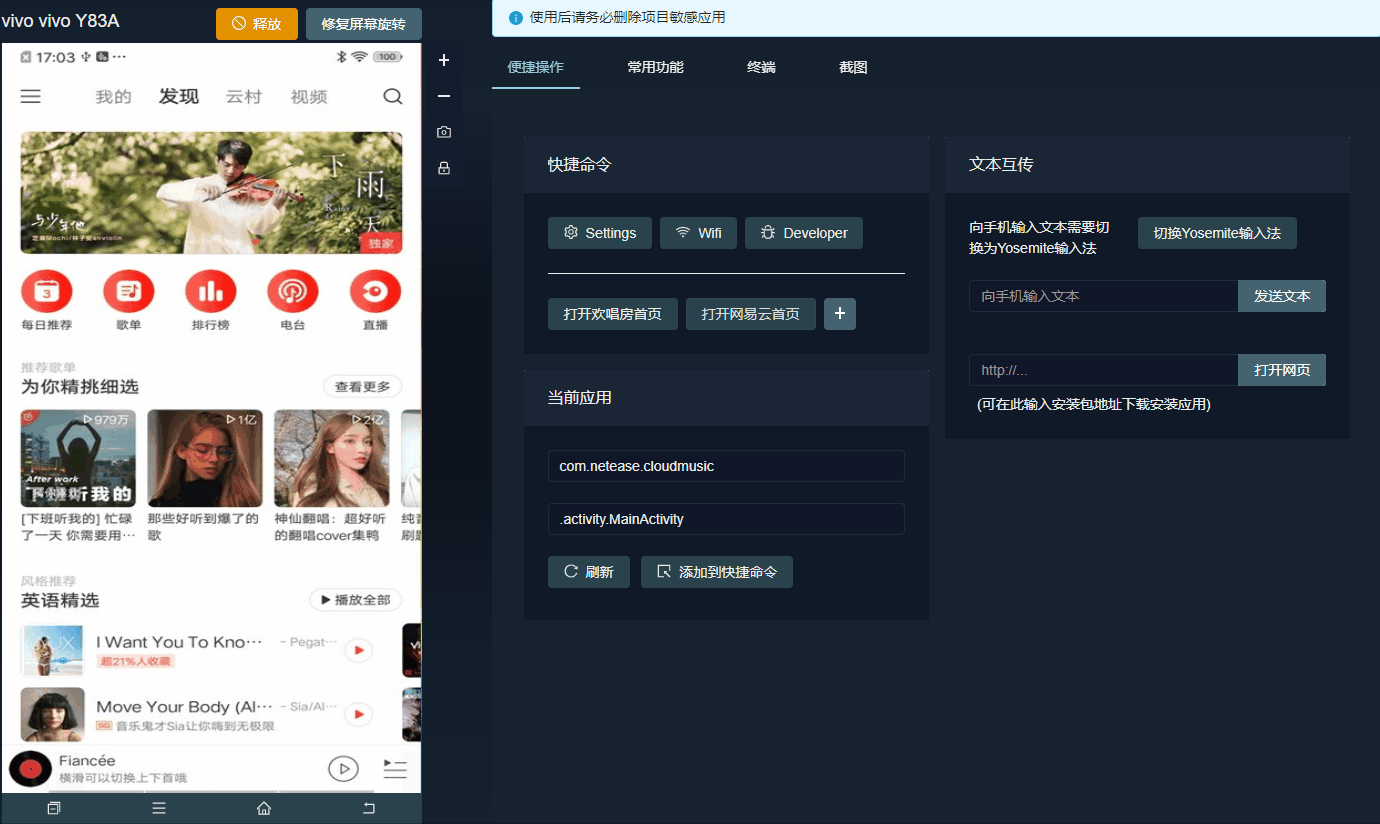Open the play queue list icon

pos(396,768)
